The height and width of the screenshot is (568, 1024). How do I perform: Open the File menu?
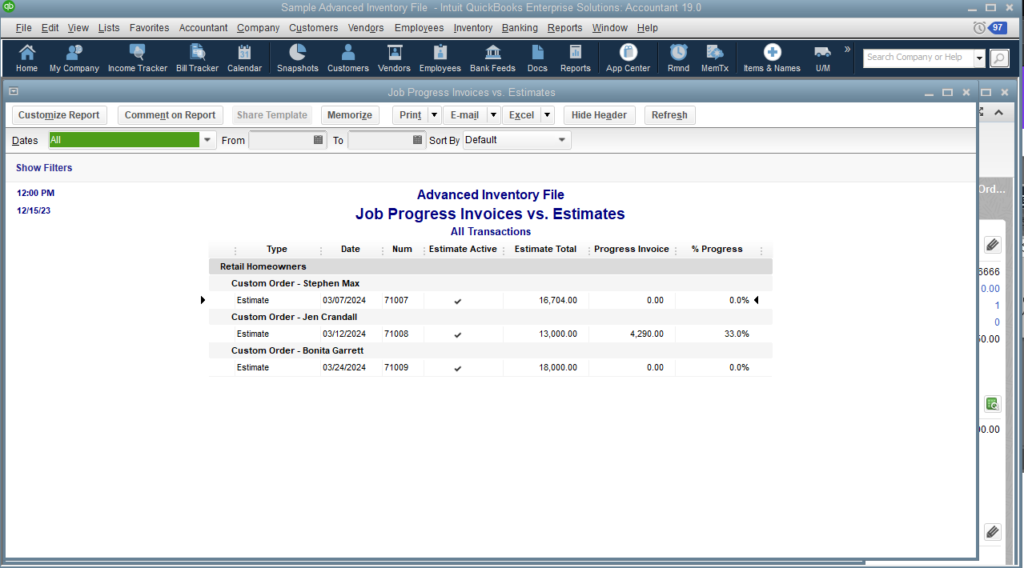[x=24, y=27]
